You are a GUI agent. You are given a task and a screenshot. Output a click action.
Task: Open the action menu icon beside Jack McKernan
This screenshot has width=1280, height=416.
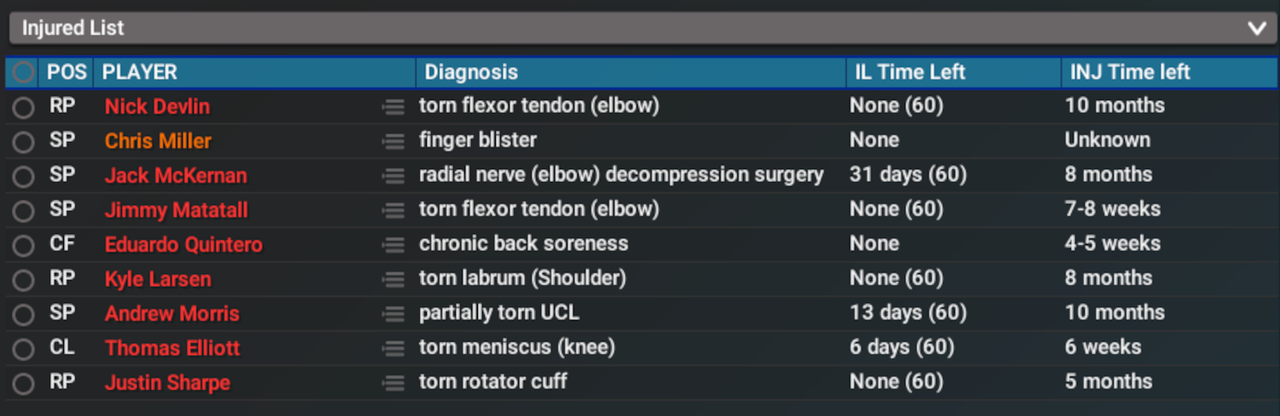393,176
